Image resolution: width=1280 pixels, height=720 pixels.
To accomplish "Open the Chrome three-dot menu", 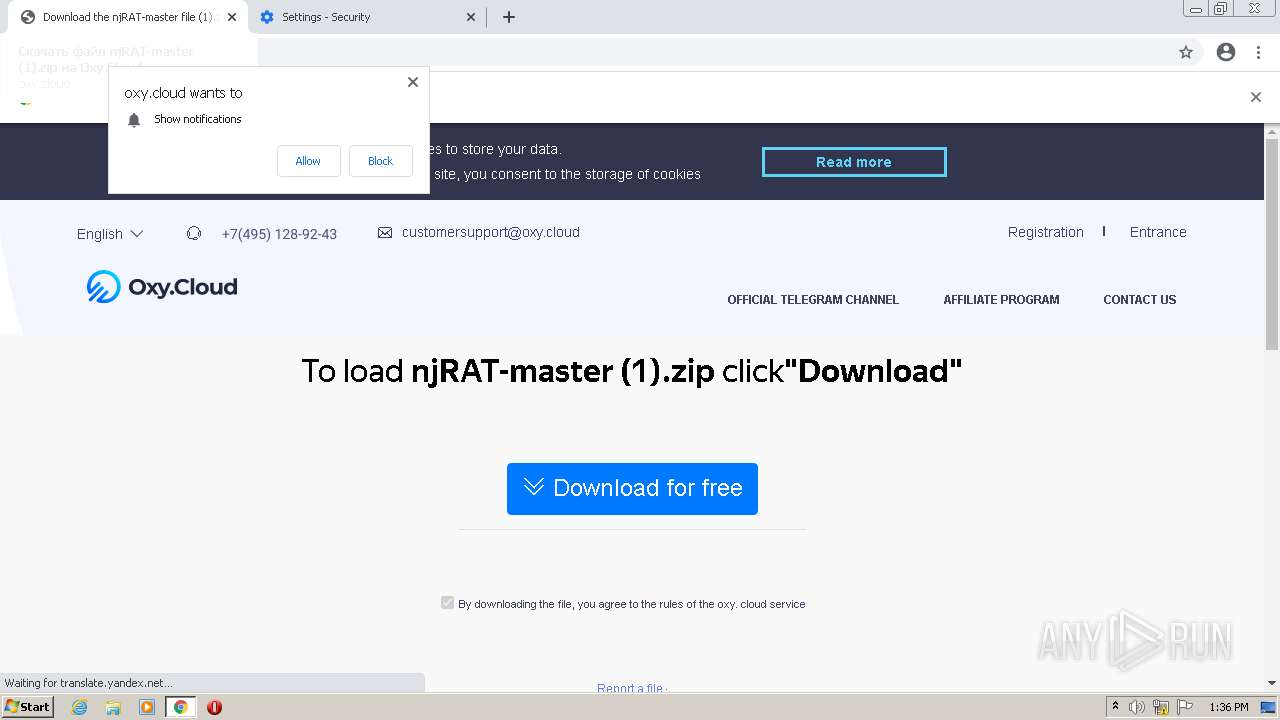I will 1258,52.
